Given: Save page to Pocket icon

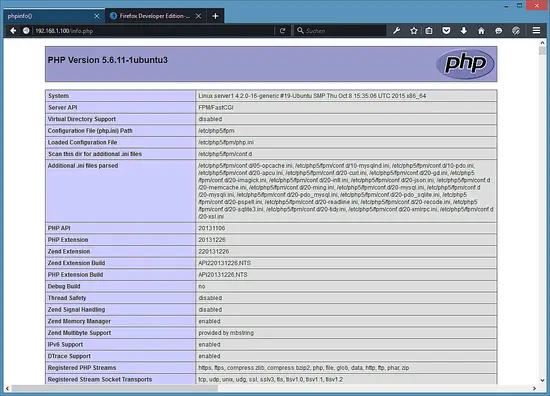Looking at the screenshot, I should 446,31.
